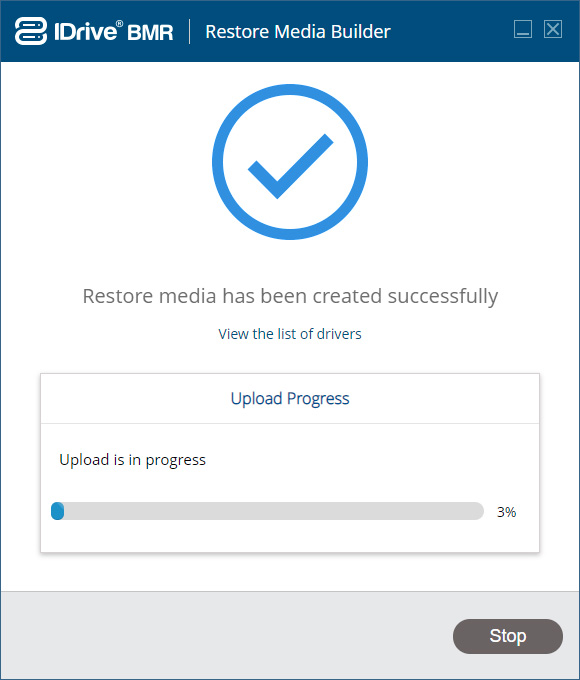Image resolution: width=580 pixels, height=680 pixels.
Task: Click the empty gray portion of progress track
Action: 274,511
